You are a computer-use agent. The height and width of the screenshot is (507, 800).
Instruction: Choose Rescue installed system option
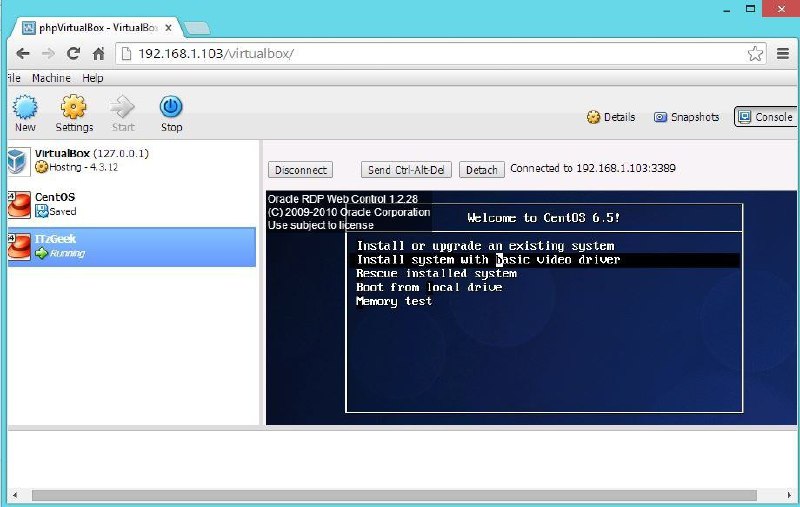436,273
